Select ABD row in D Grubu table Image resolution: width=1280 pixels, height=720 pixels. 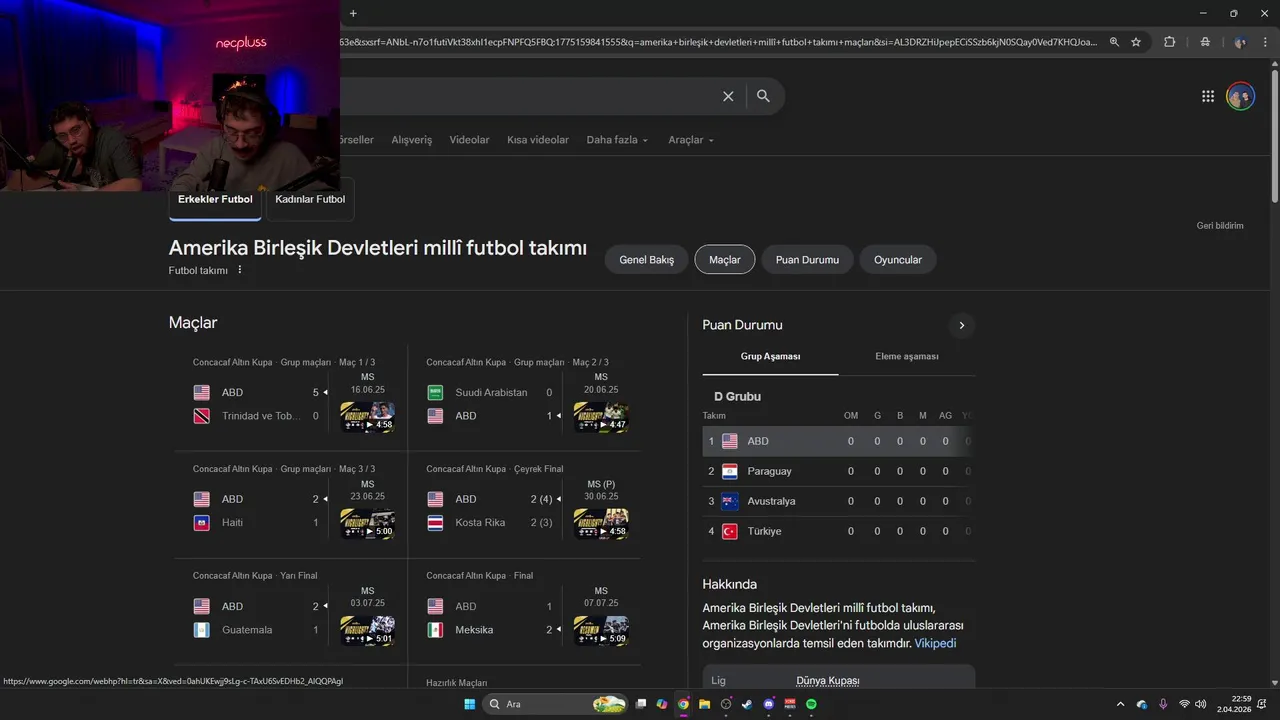[839, 441]
